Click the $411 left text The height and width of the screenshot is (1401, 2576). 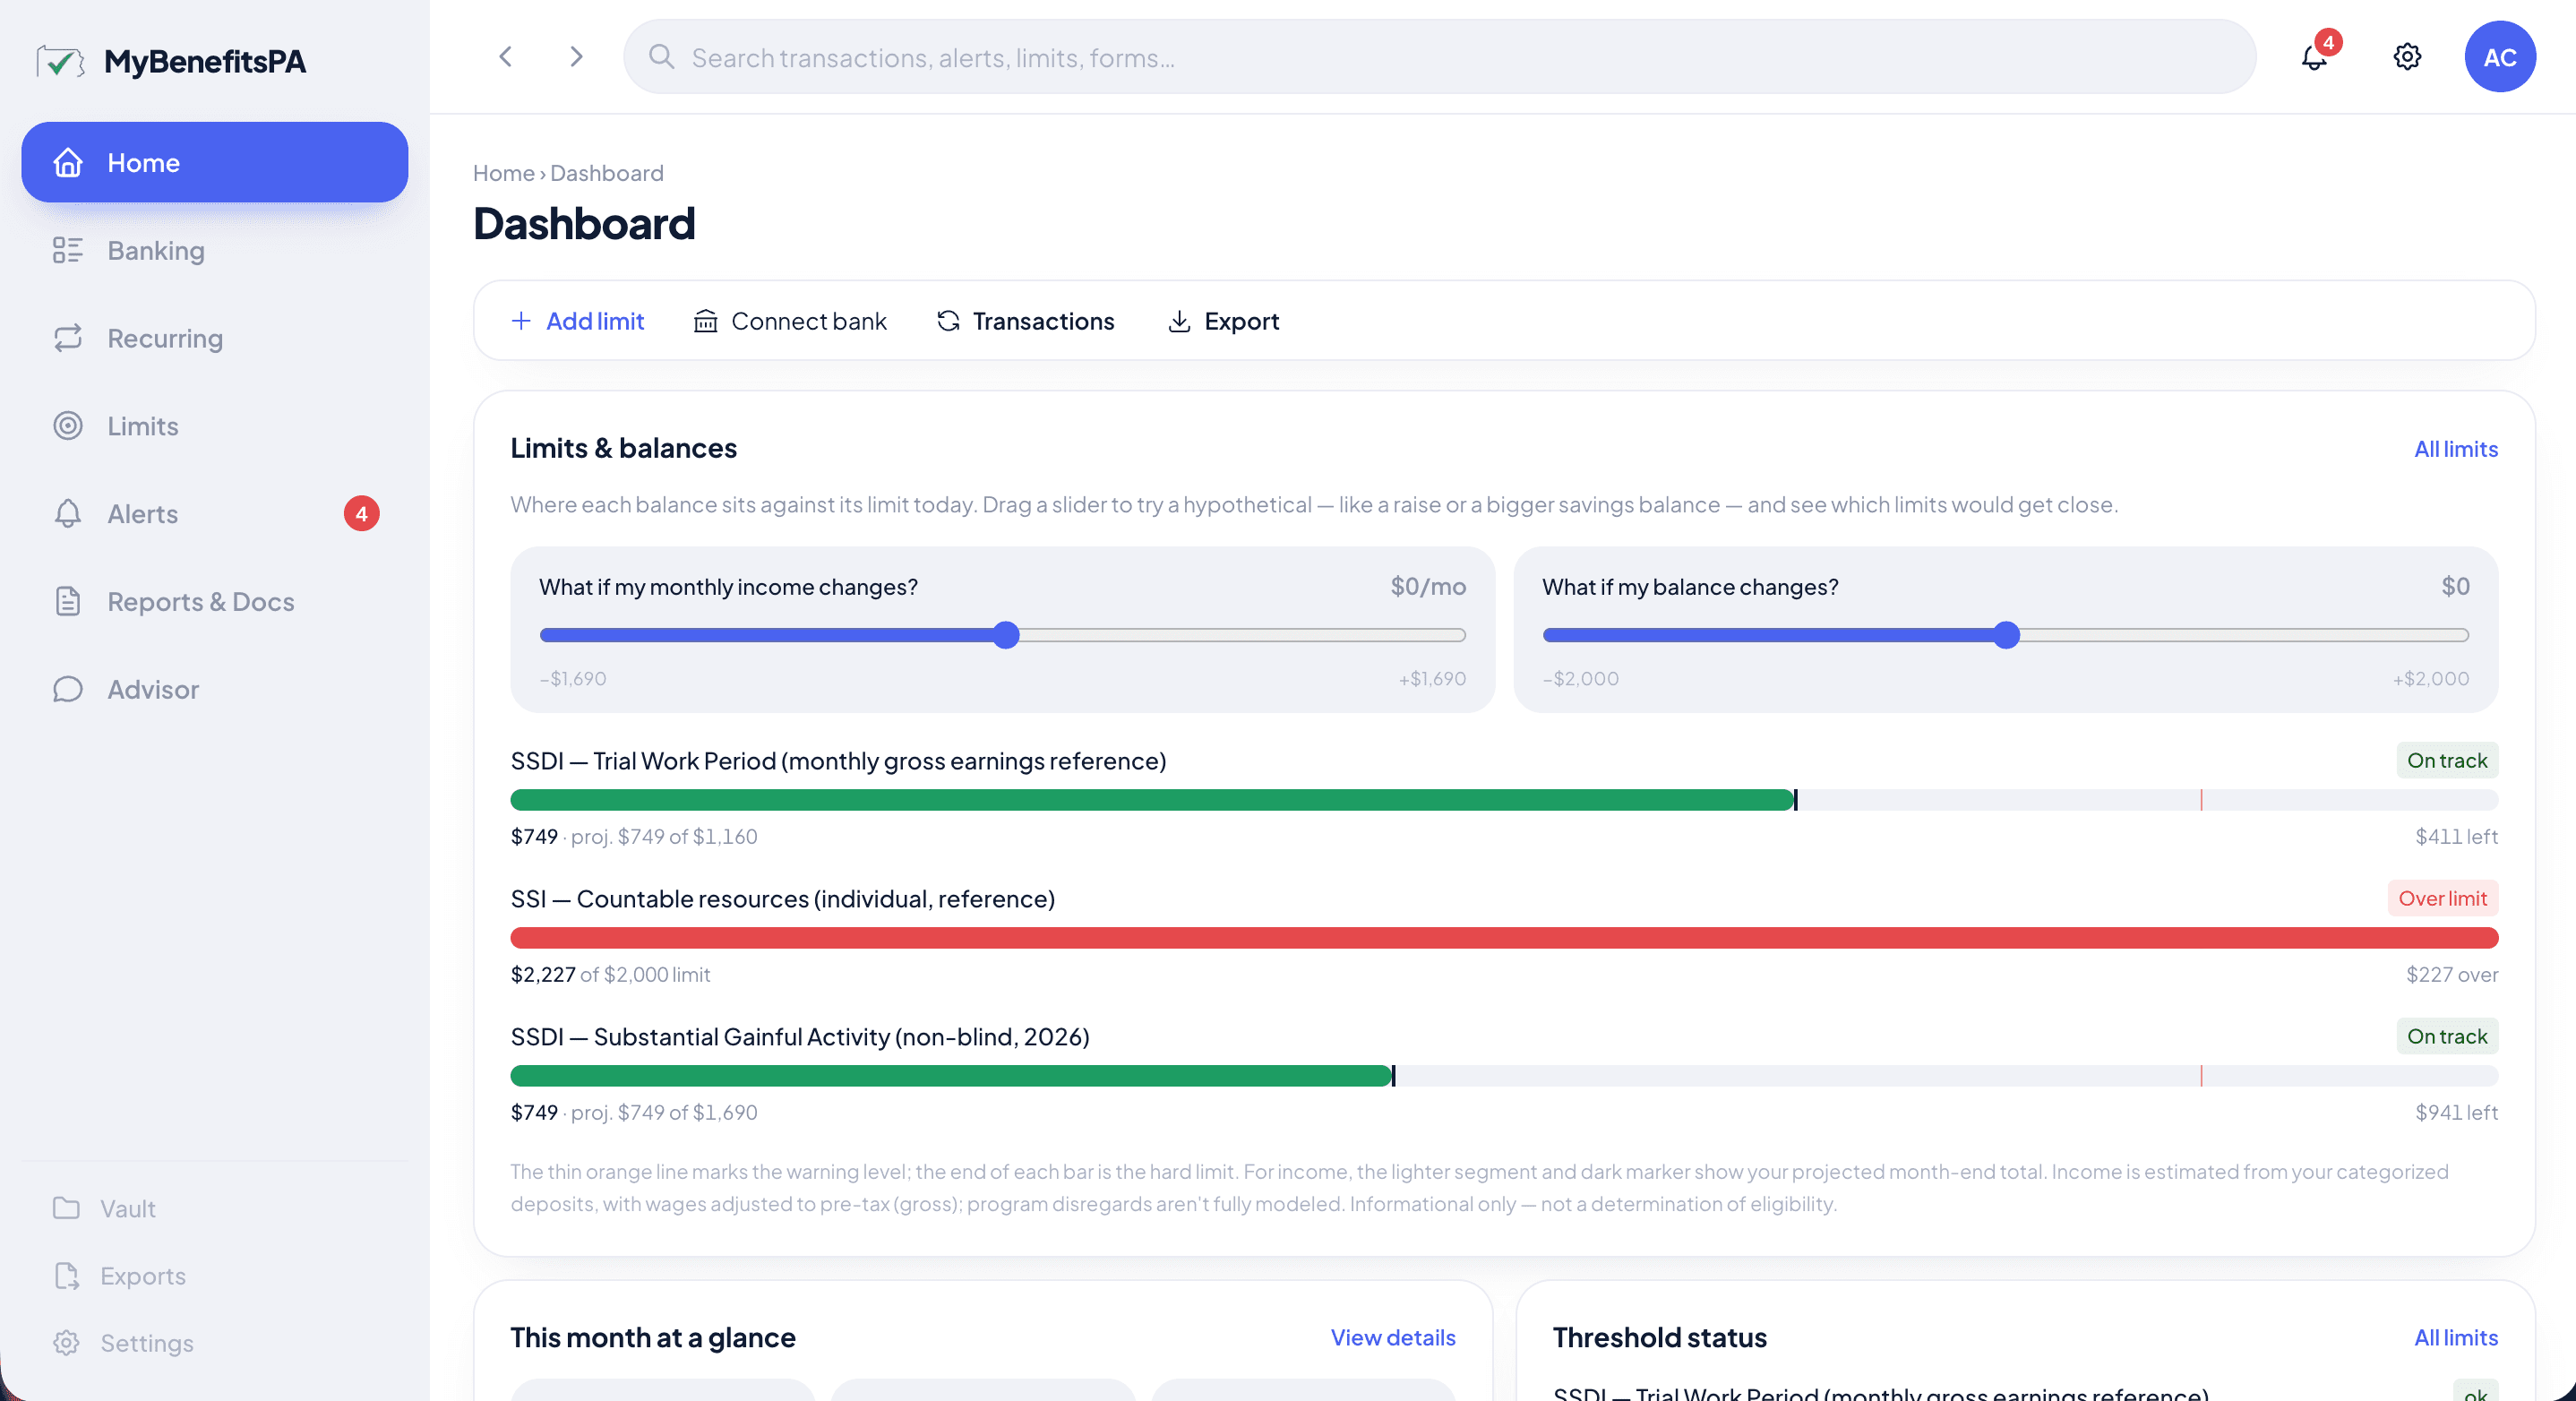click(x=2456, y=836)
